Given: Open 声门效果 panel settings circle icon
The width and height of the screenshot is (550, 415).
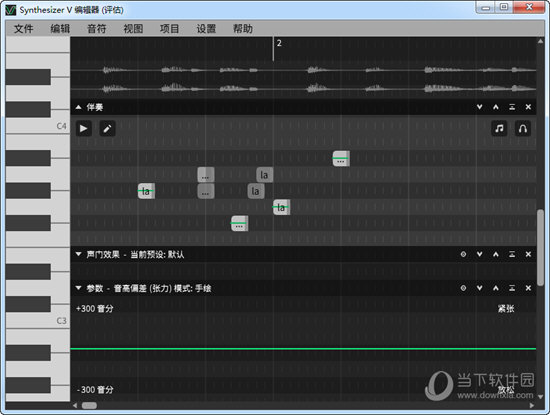Looking at the screenshot, I should [463, 254].
